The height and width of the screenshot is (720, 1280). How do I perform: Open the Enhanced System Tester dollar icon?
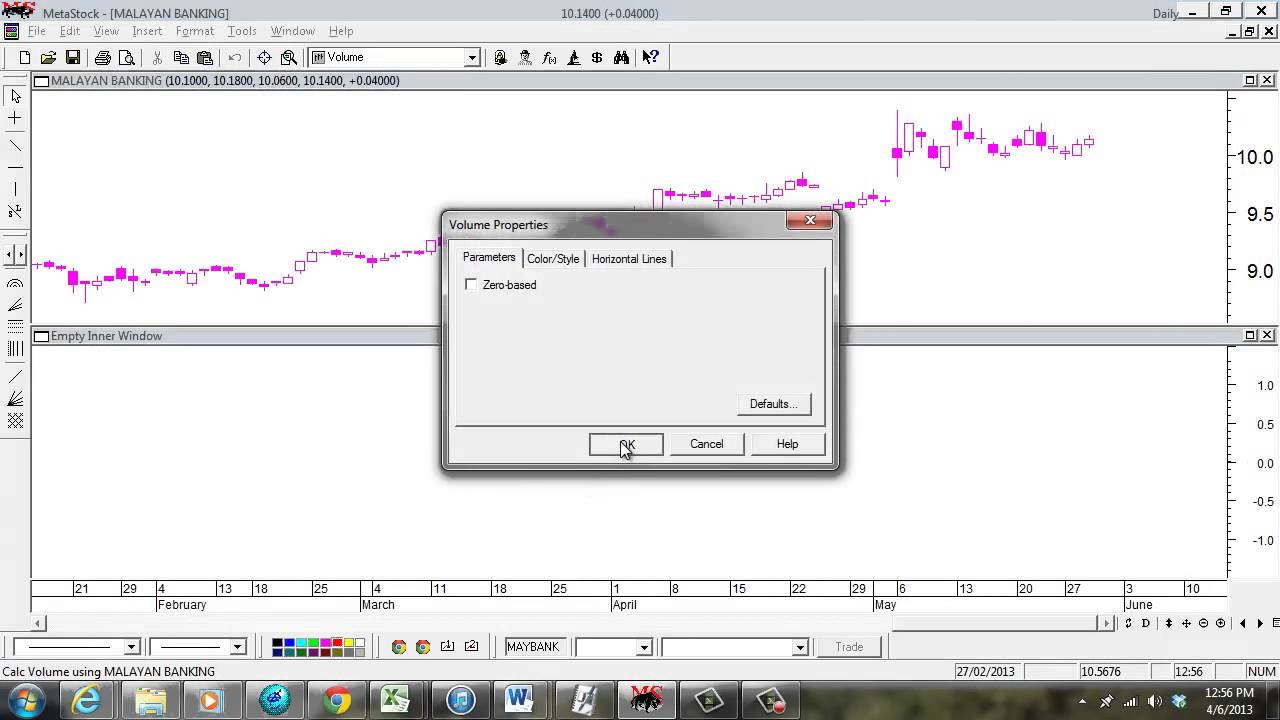coord(597,58)
